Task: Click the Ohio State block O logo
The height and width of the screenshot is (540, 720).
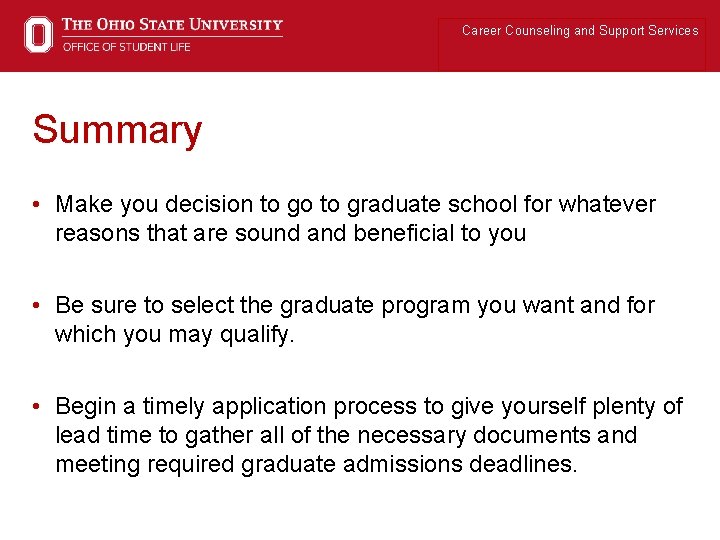Action: [38, 34]
